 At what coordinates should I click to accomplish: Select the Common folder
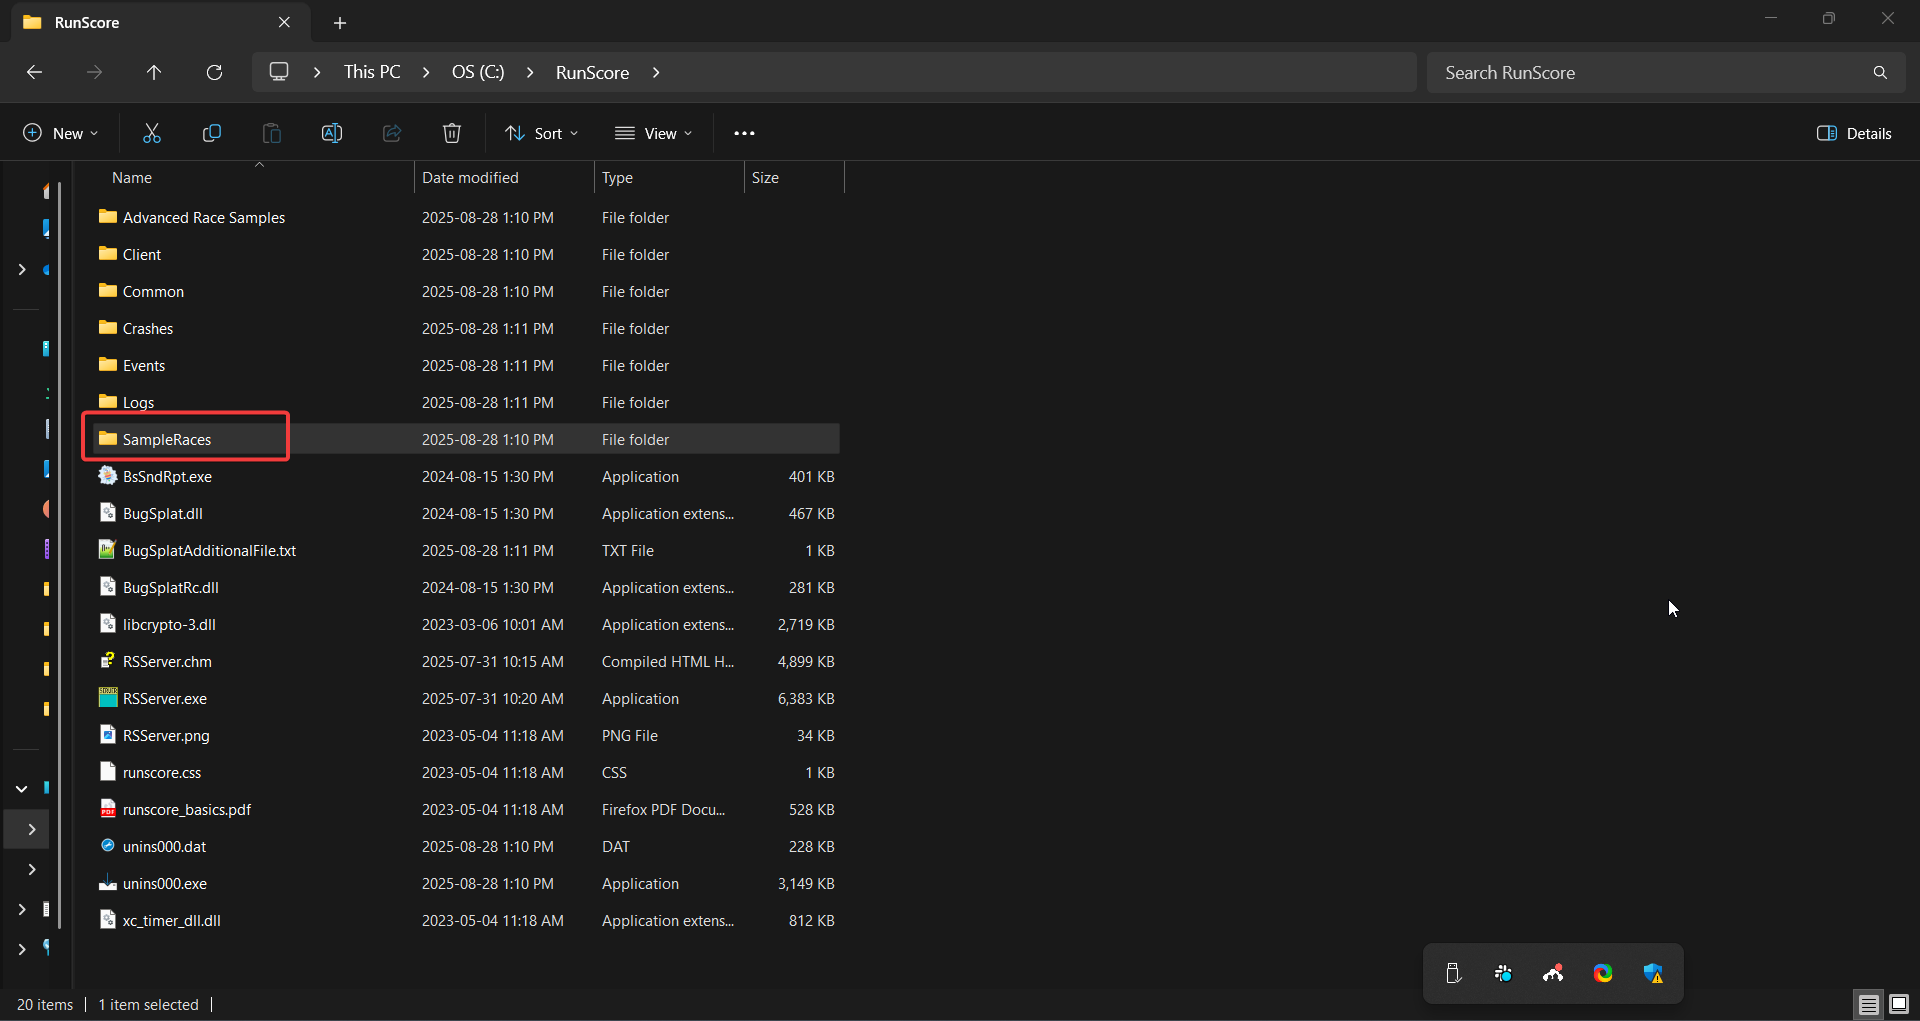click(x=141, y=291)
